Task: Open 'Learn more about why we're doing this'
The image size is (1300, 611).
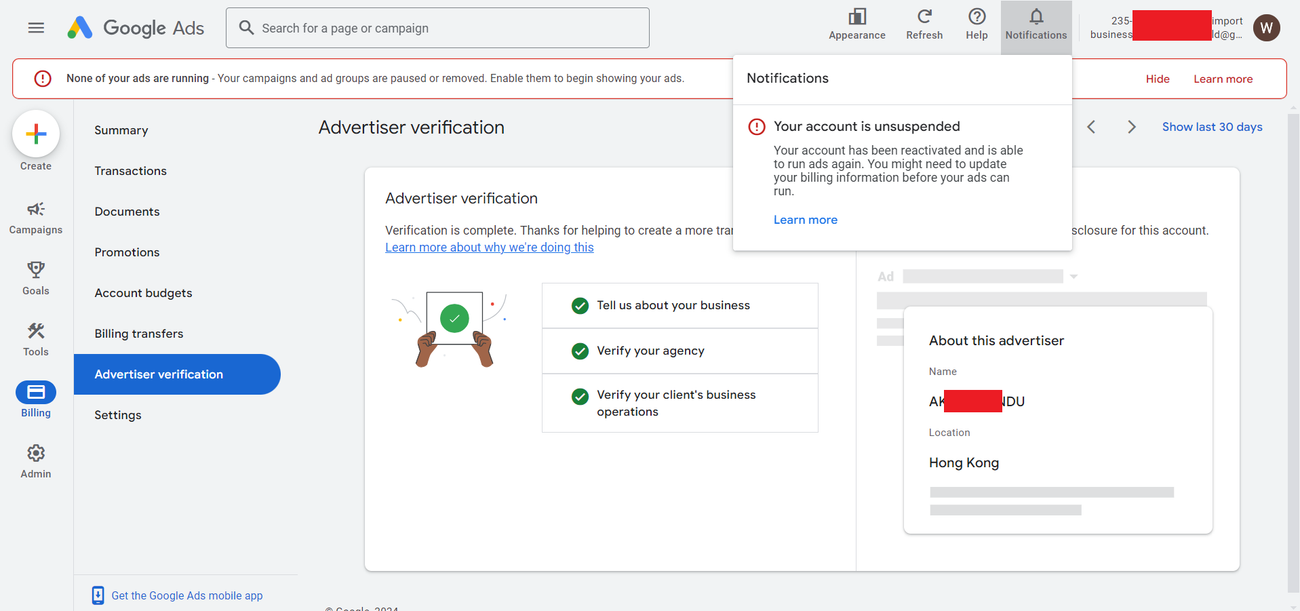Action: pyautogui.click(x=489, y=247)
